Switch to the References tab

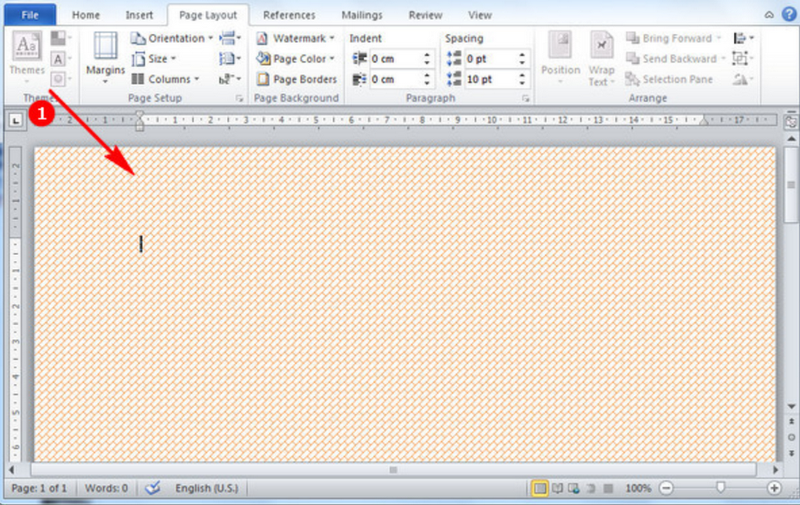pos(289,15)
